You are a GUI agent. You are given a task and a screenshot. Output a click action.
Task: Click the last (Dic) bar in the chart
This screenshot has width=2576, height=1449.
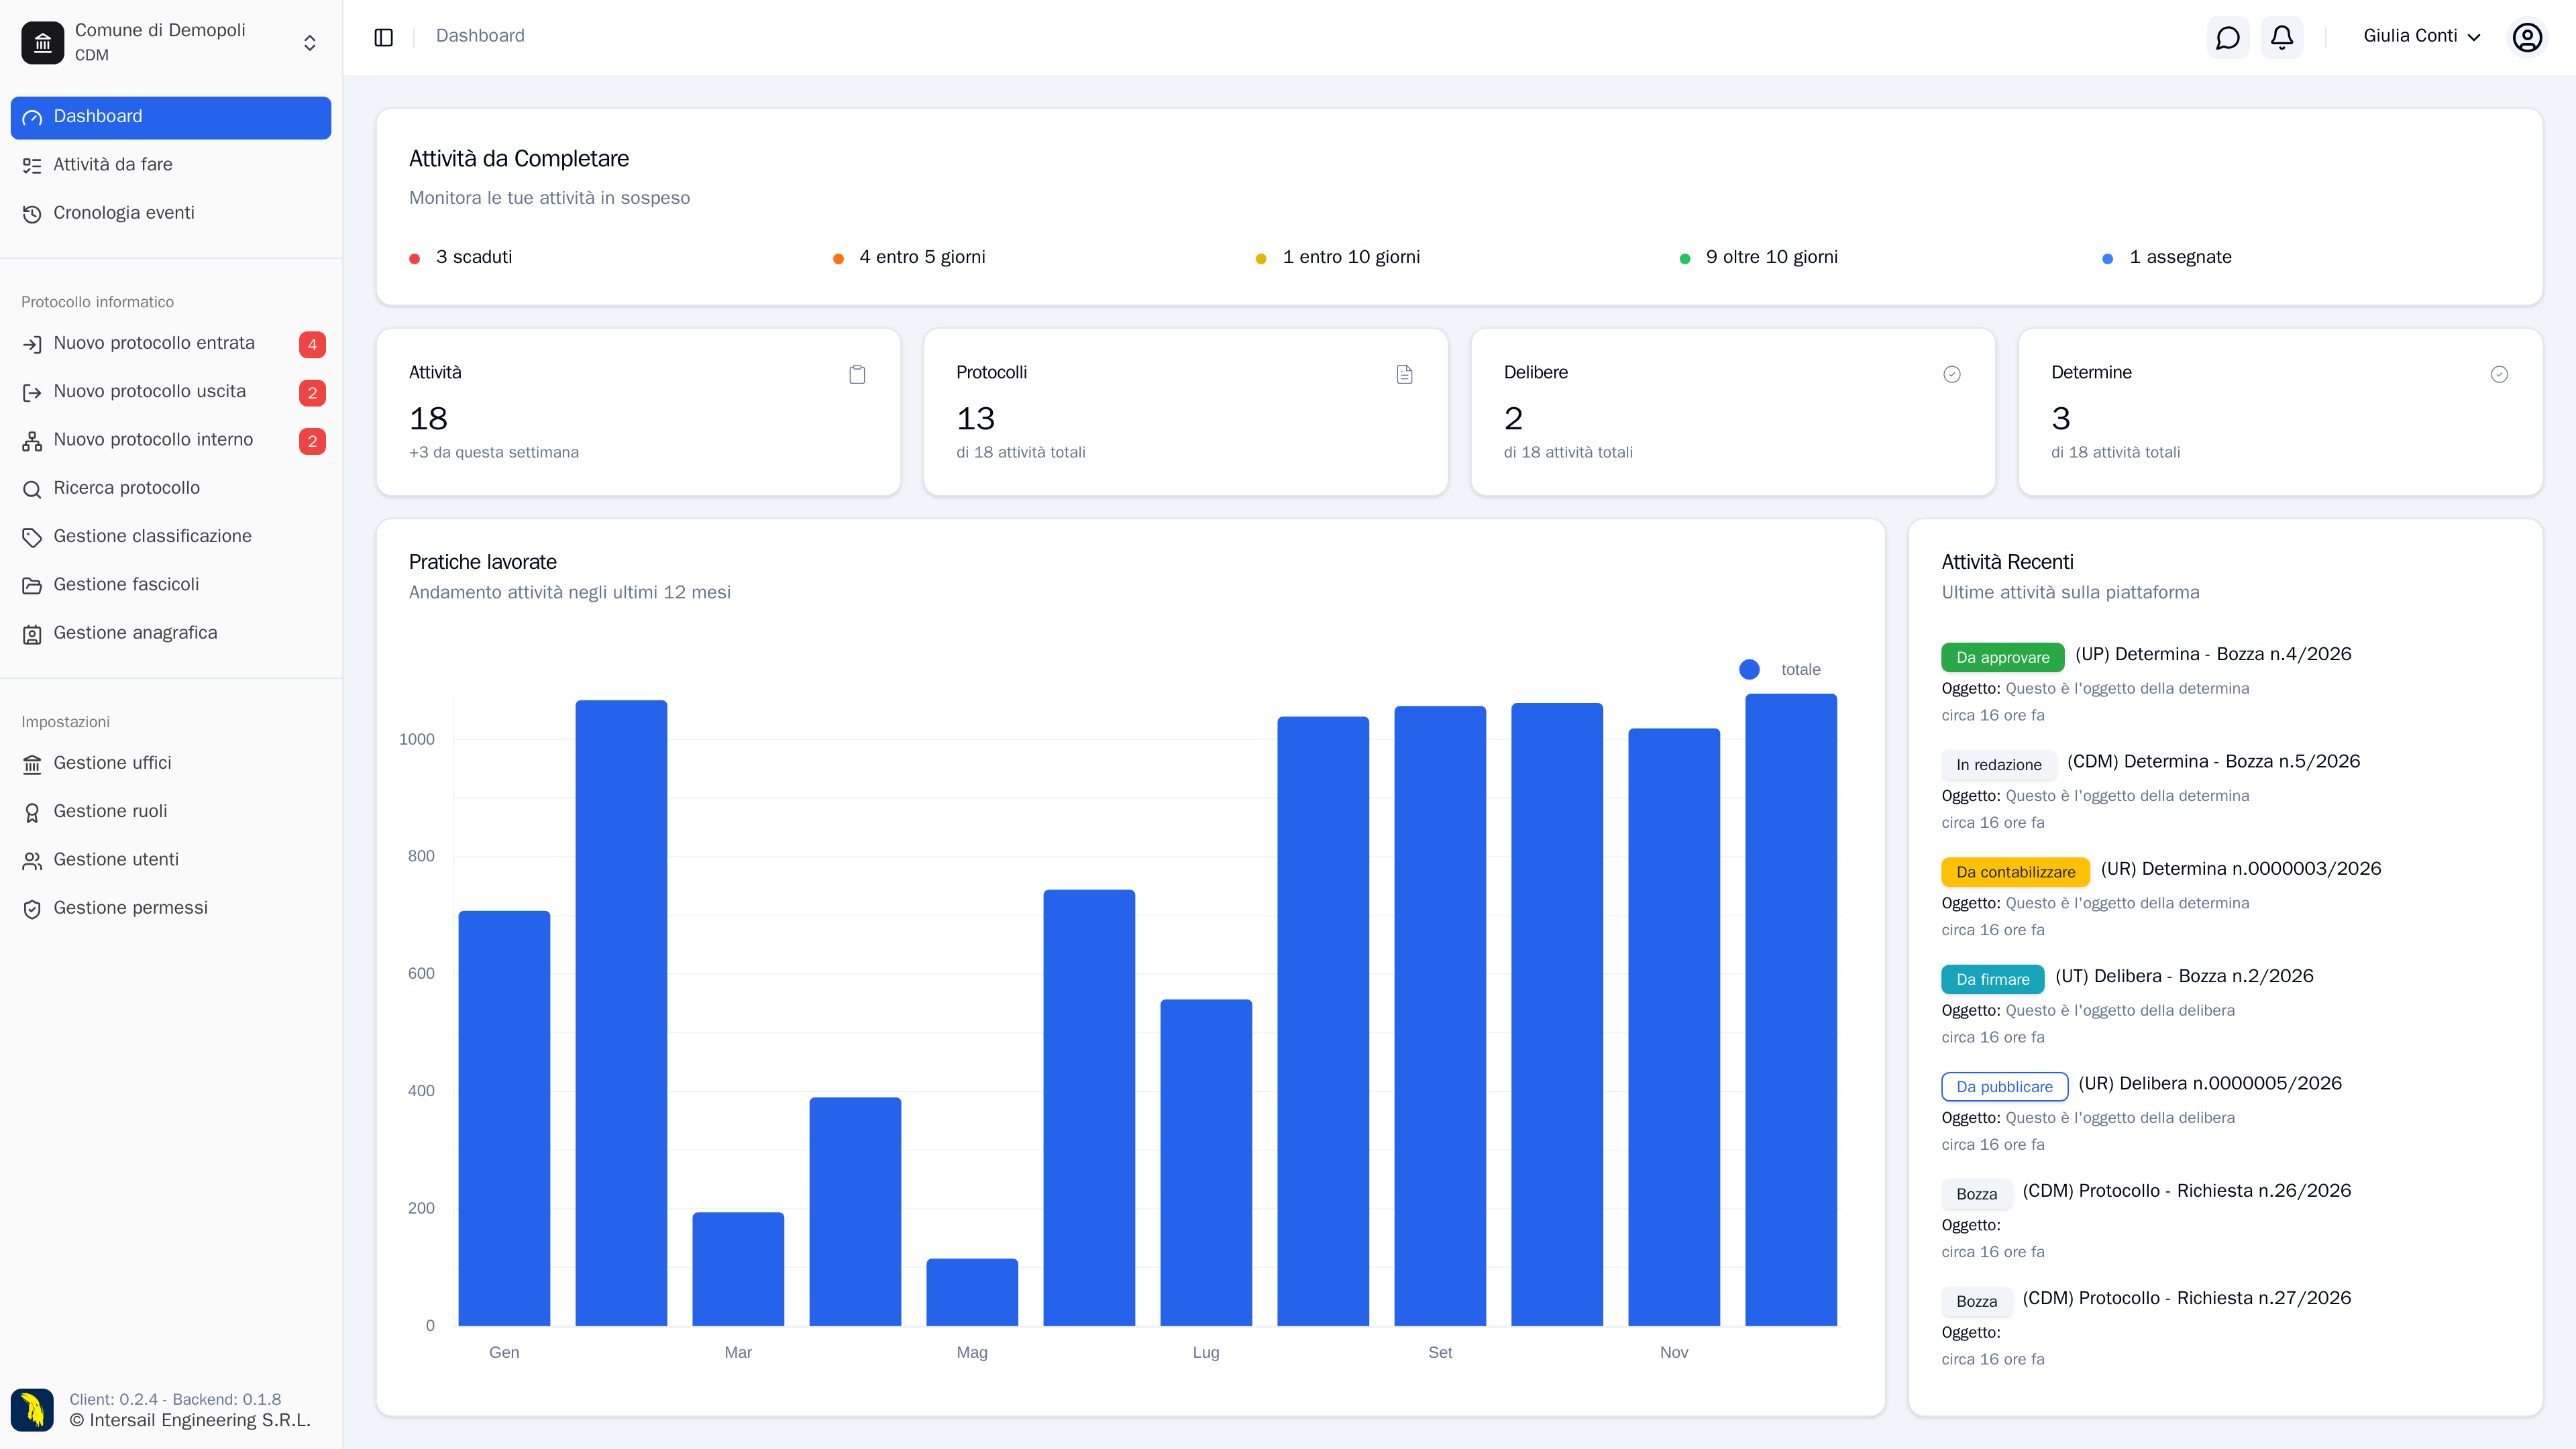(x=1791, y=1010)
